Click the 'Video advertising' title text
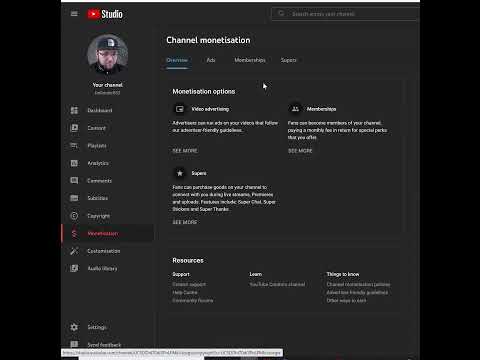 210,109
